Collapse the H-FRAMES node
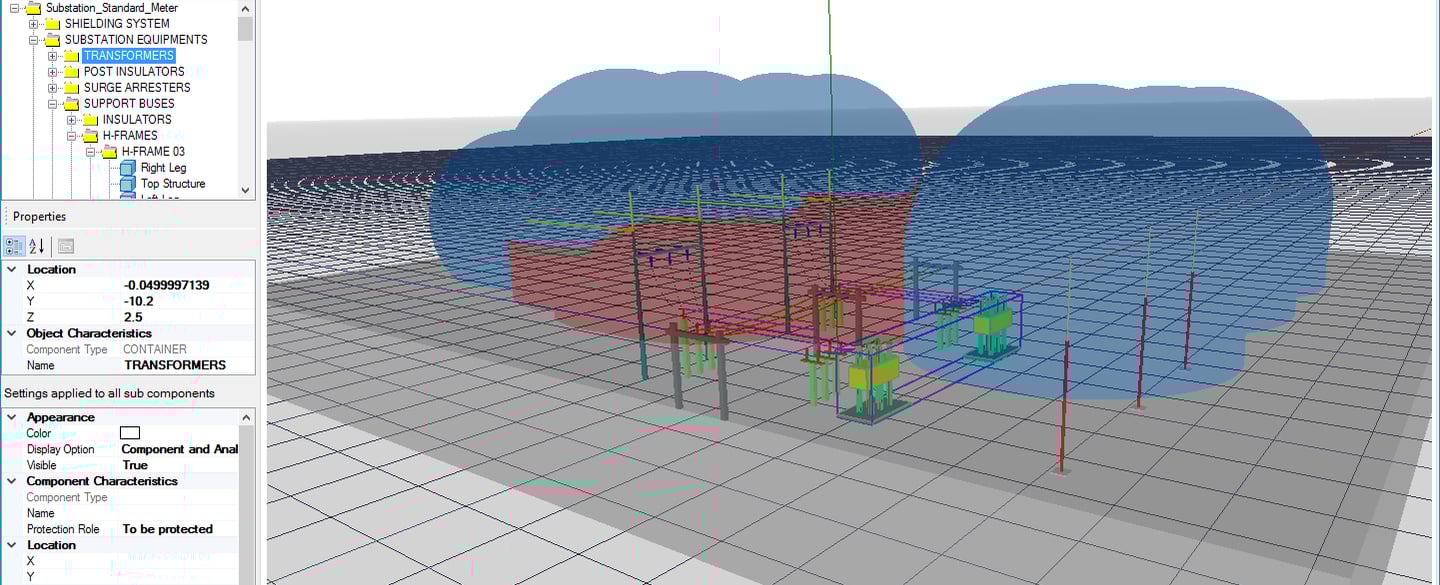Screen dimensions: 1440x585 click(x=72, y=136)
